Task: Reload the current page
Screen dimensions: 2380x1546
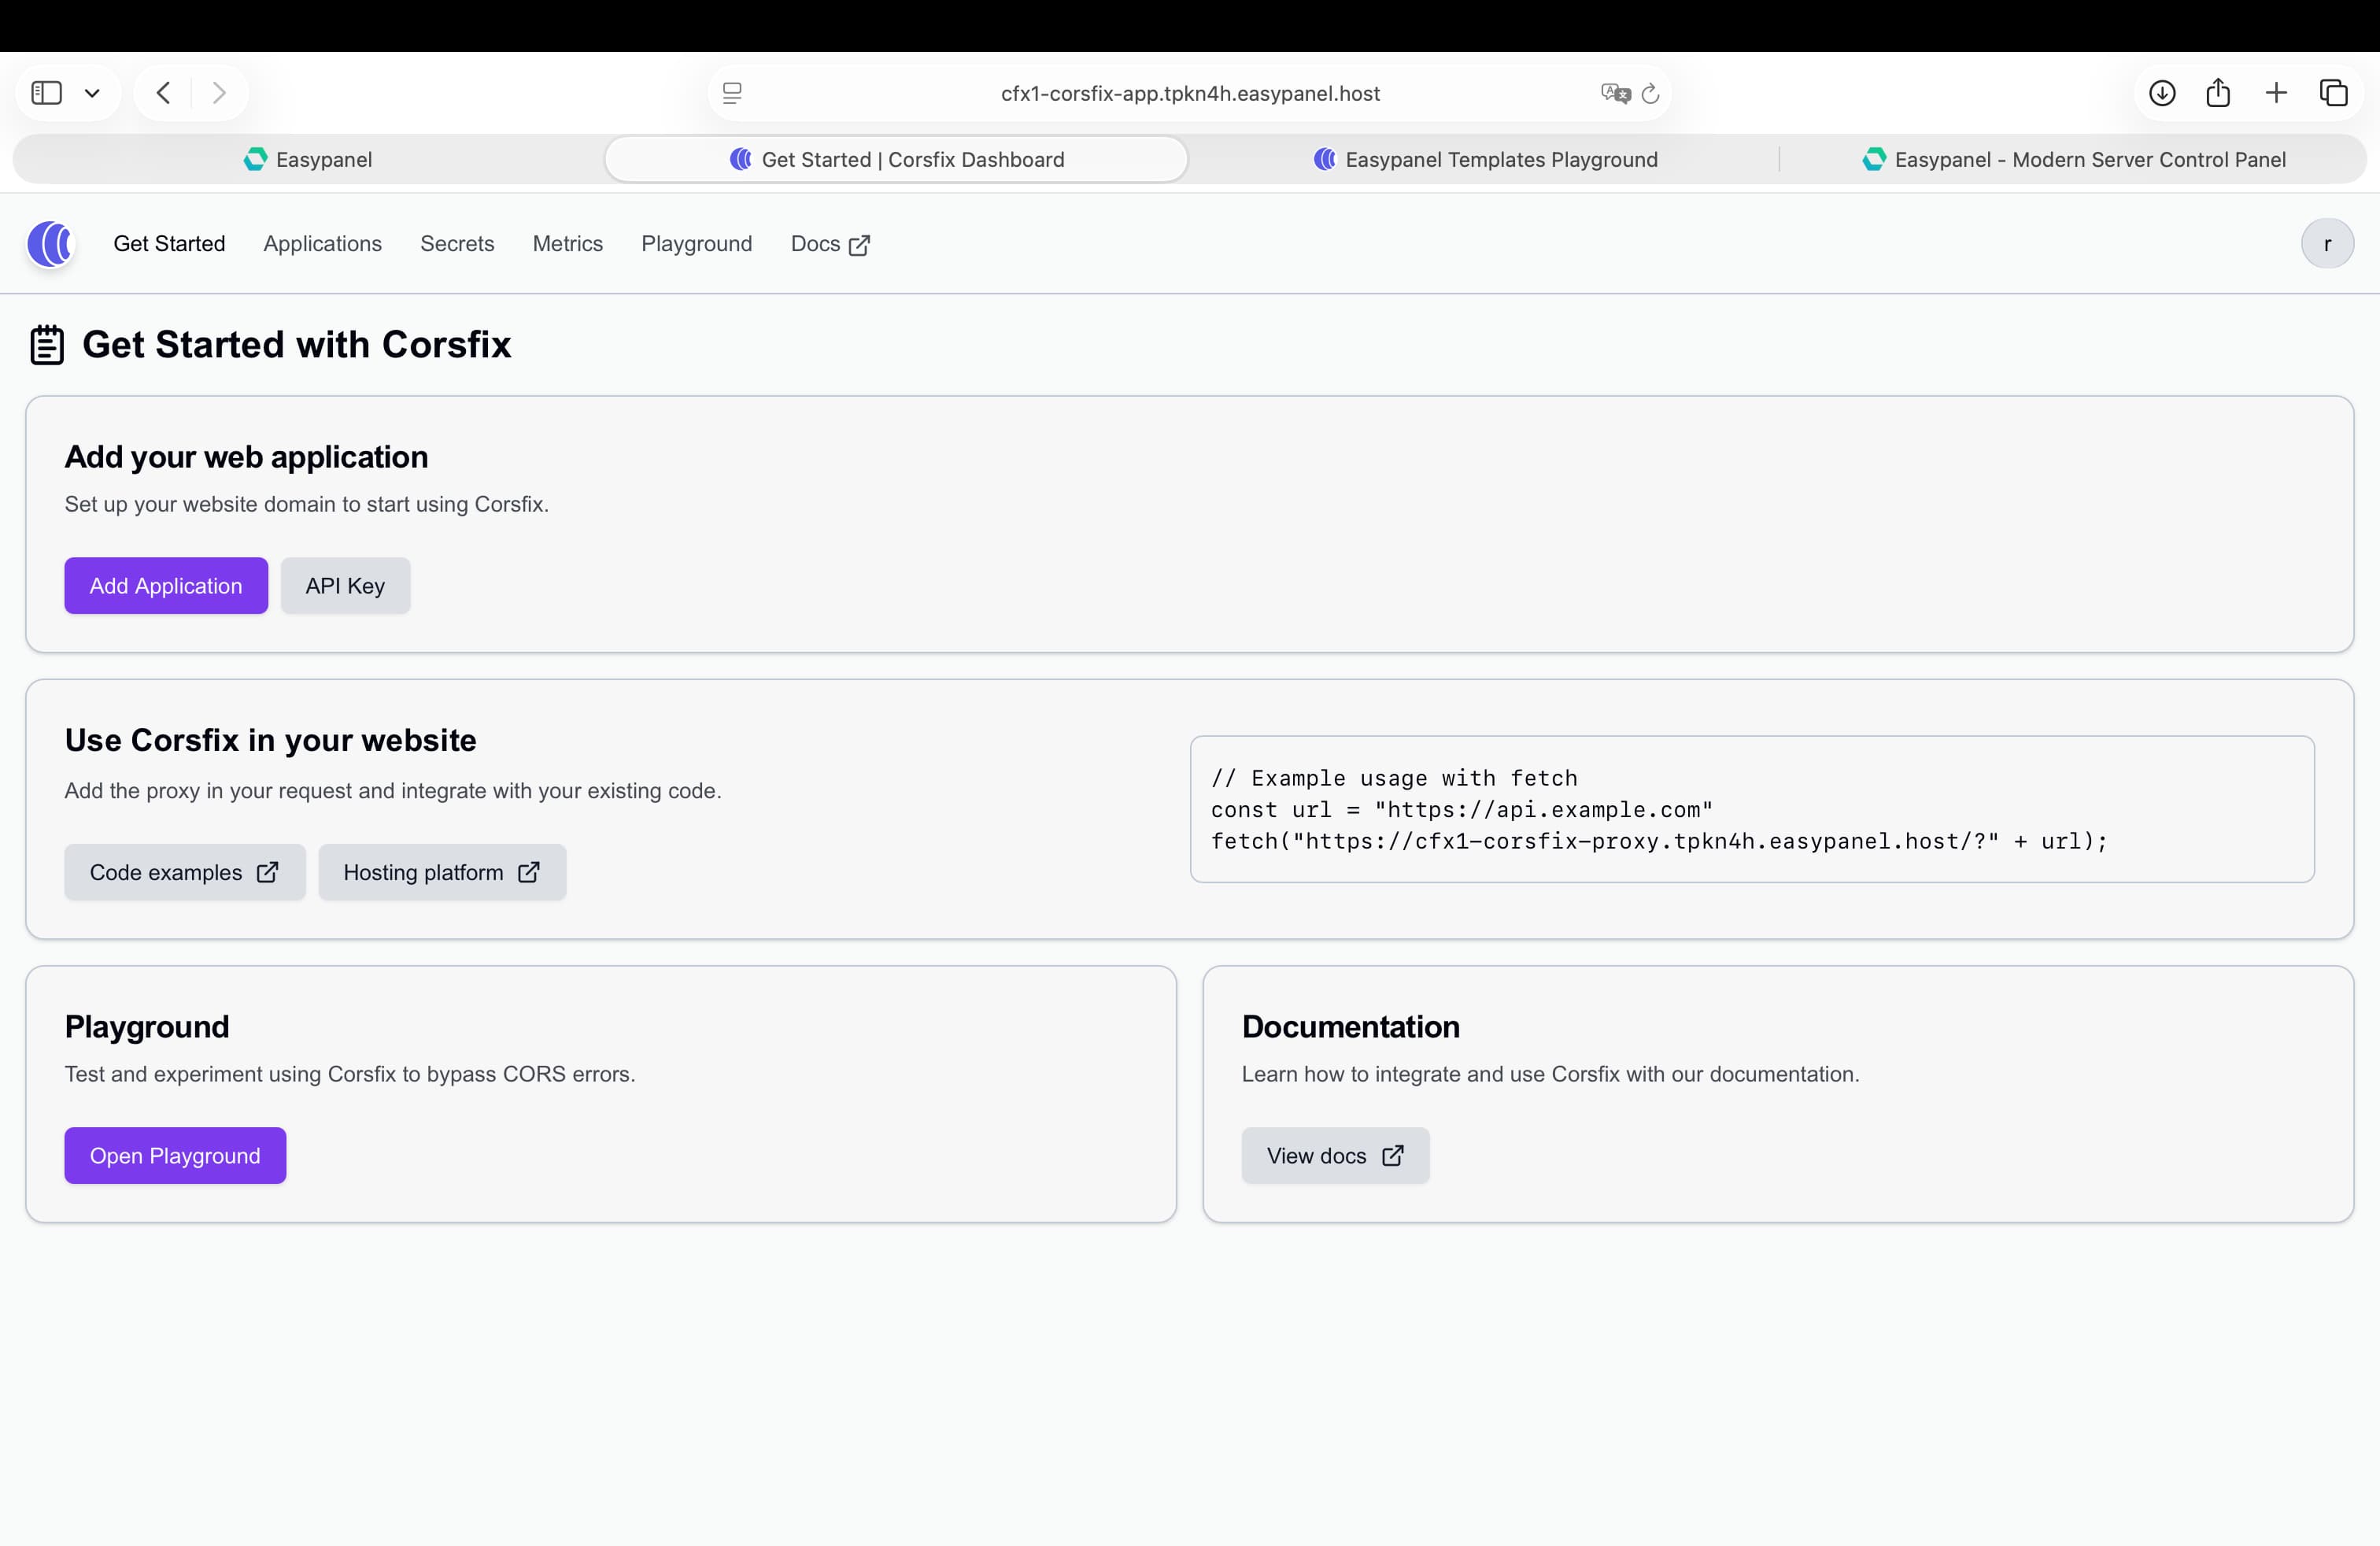Action: [x=1650, y=93]
